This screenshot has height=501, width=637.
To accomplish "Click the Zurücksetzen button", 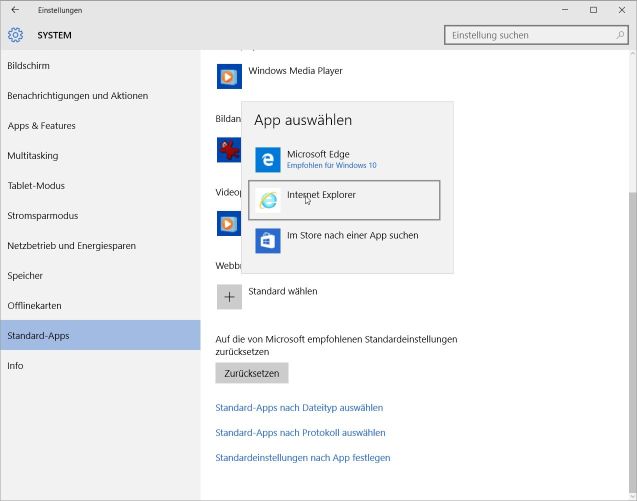I will (x=252, y=373).
